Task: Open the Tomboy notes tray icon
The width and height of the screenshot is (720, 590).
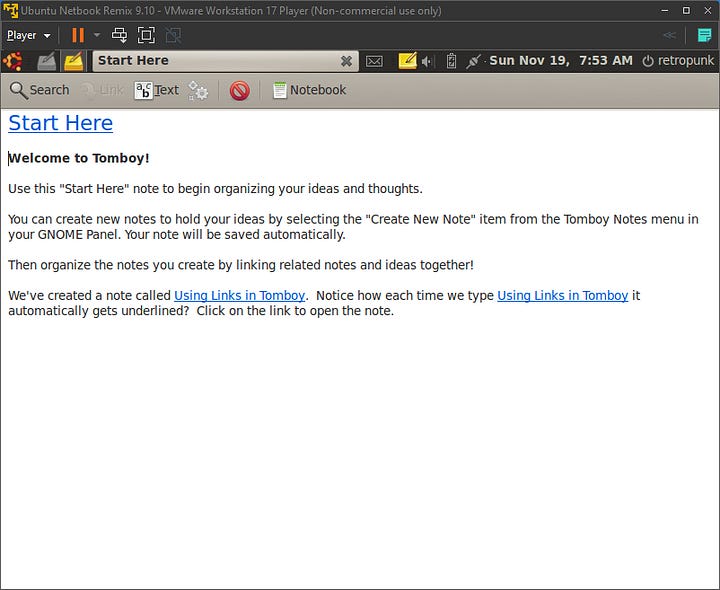Action: click(x=407, y=61)
